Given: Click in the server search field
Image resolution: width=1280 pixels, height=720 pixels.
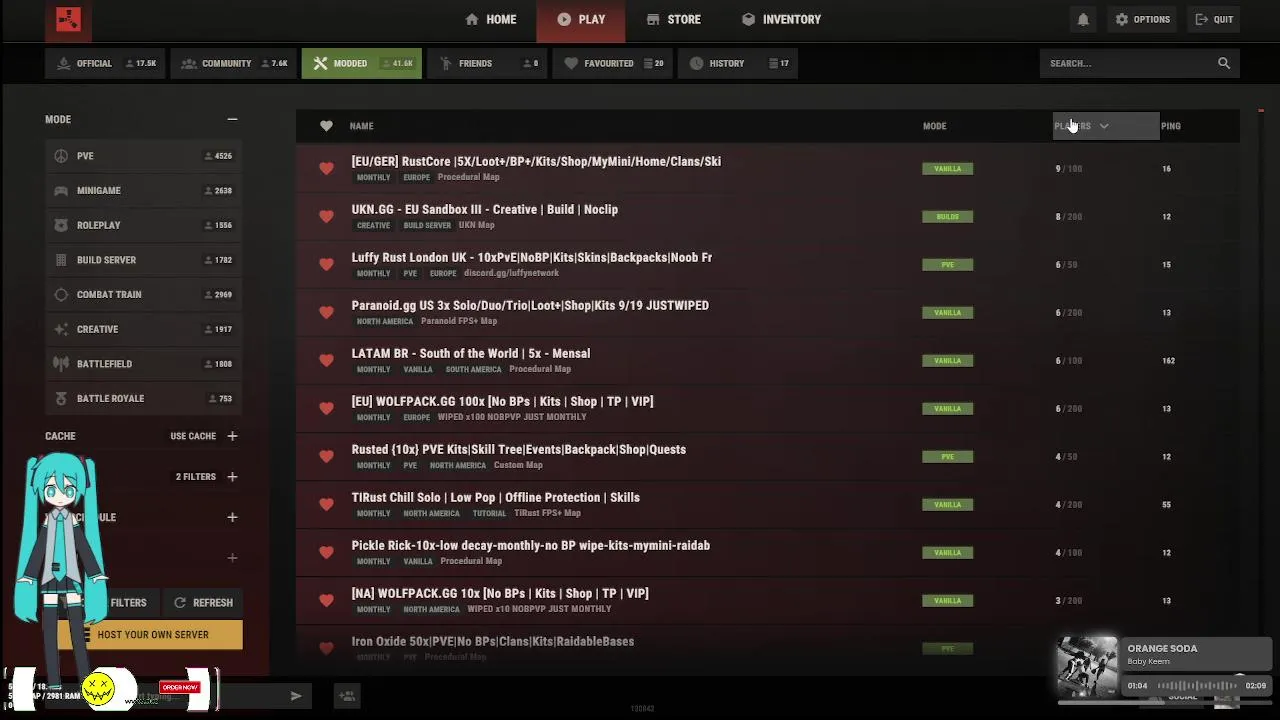Looking at the screenshot, I should pyautogui.click(x=1128, y=63).
